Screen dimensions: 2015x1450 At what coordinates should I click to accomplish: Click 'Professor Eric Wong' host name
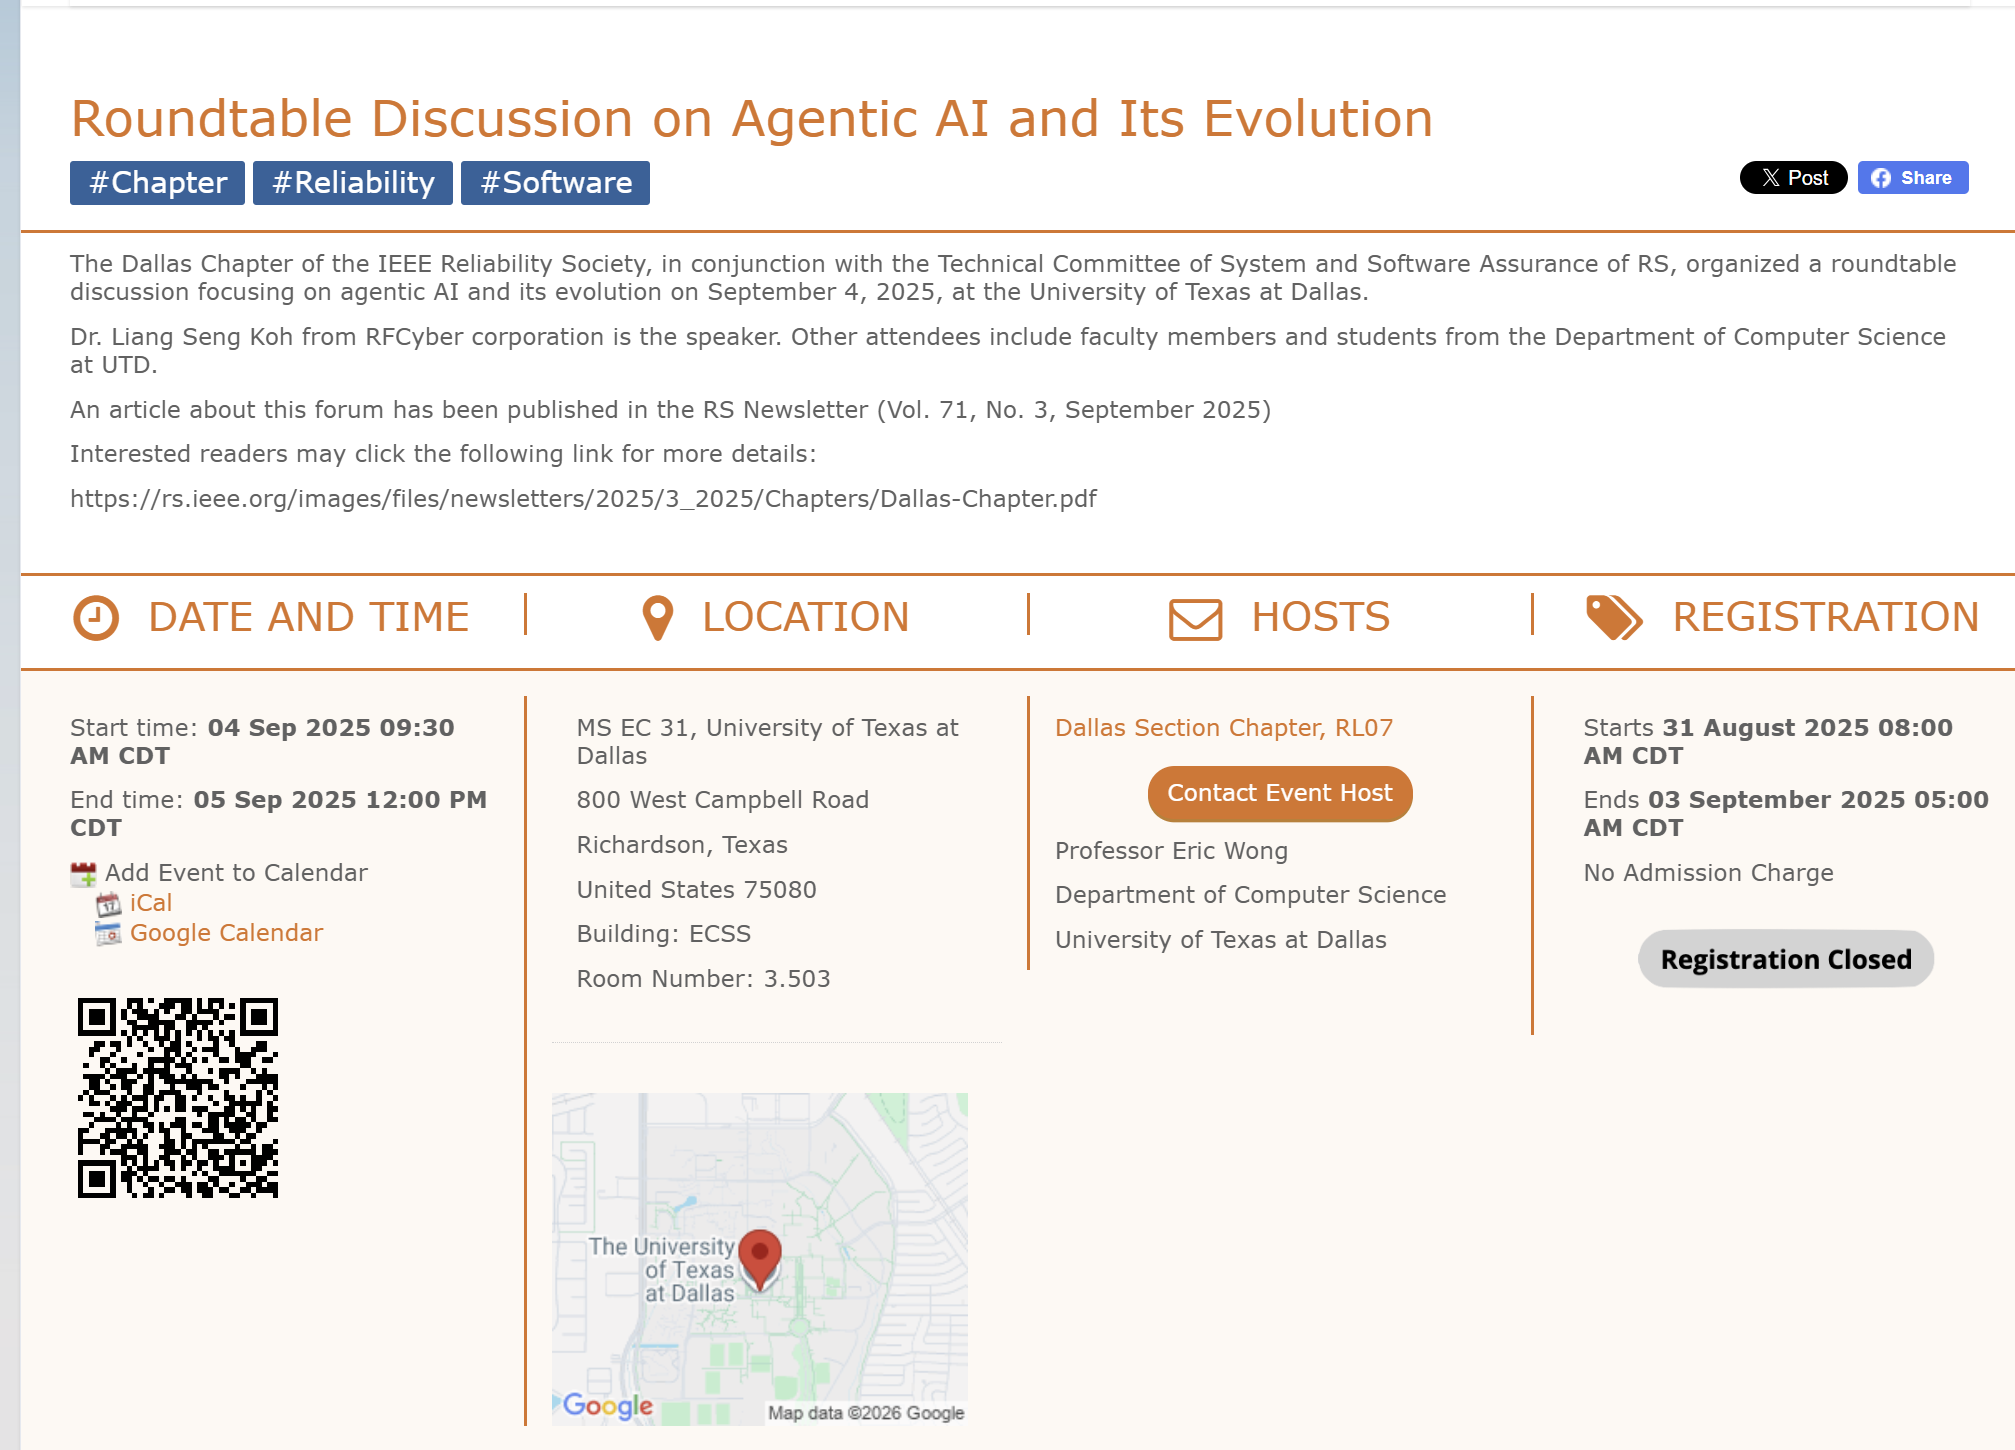pos(1172,851)
